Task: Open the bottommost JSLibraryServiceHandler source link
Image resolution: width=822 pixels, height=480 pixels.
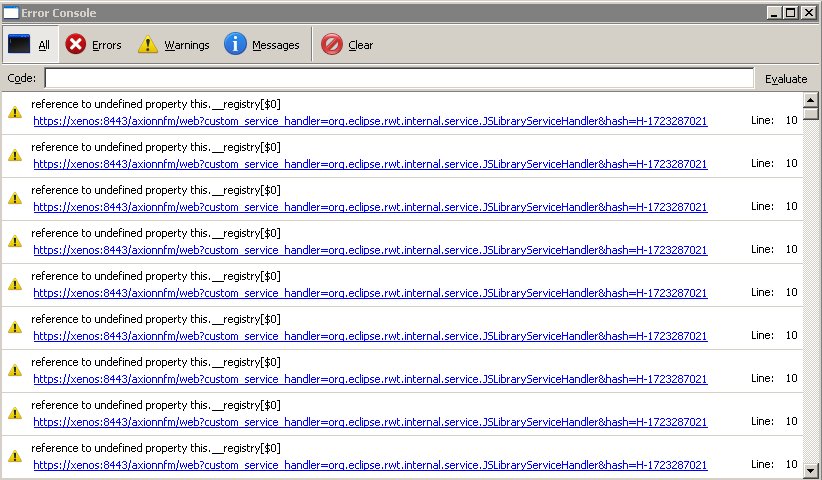Action: 370,465
